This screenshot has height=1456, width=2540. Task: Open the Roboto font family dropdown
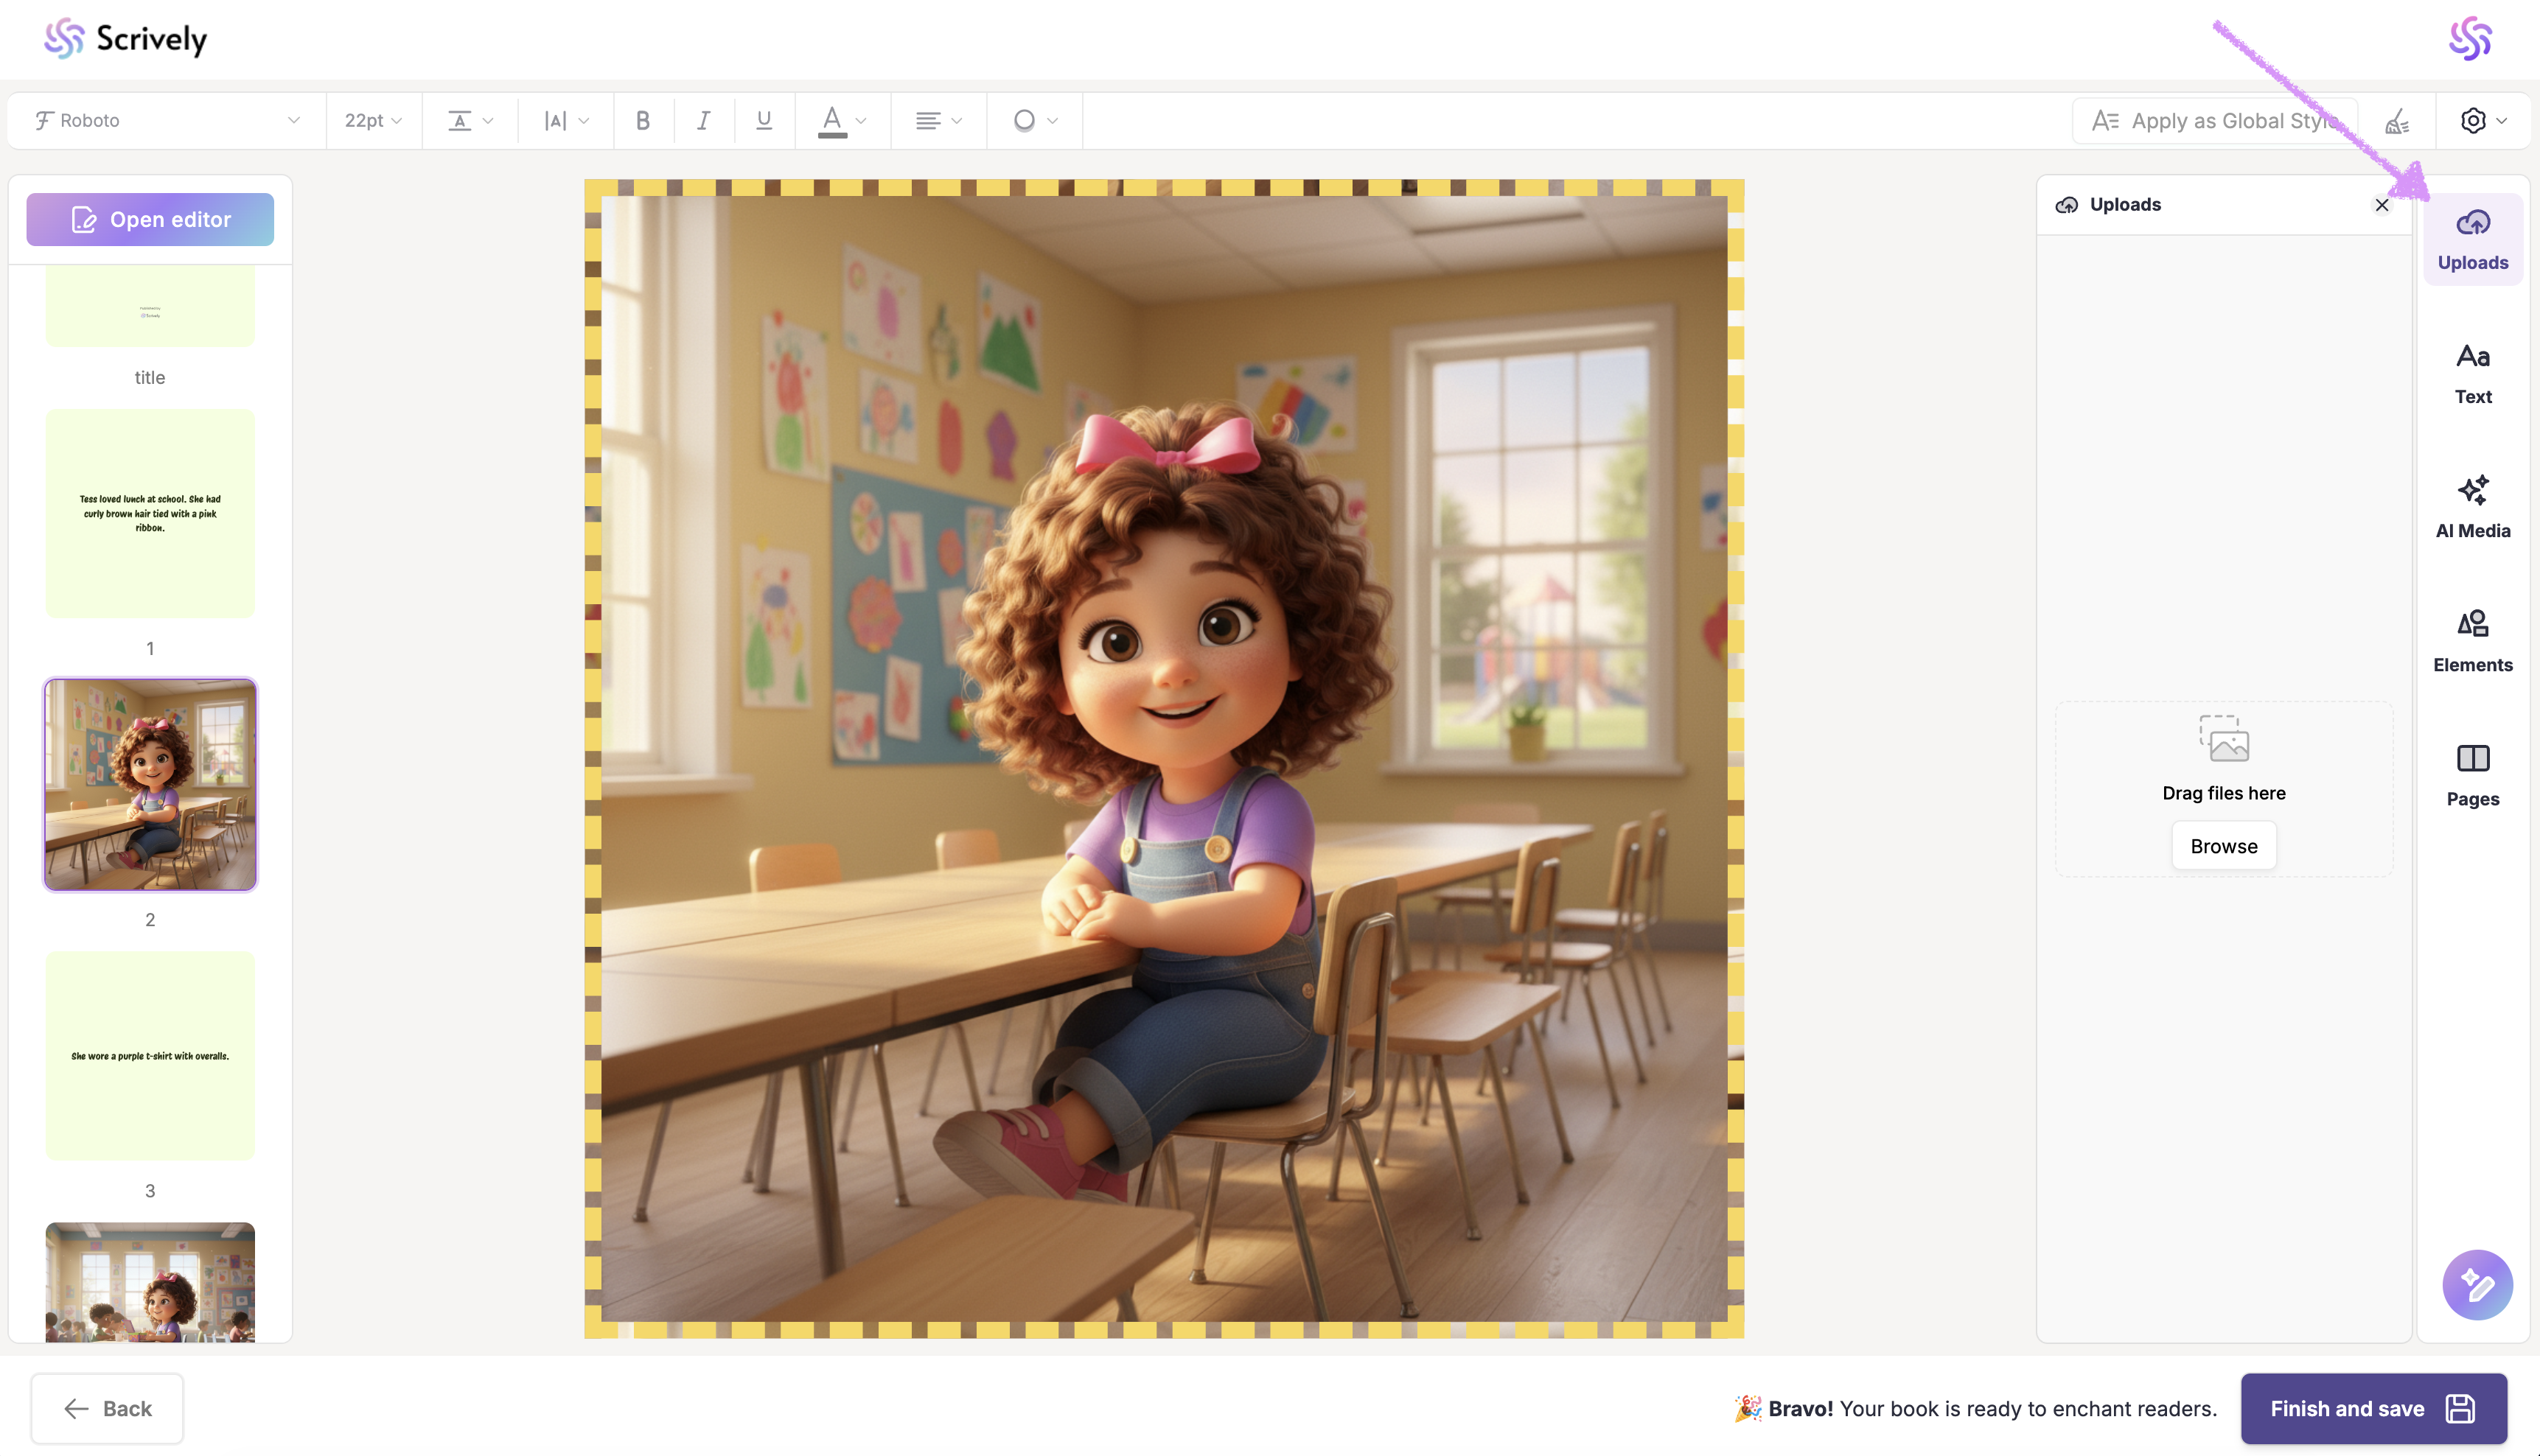pyautogui.click(x=166, y=120)
